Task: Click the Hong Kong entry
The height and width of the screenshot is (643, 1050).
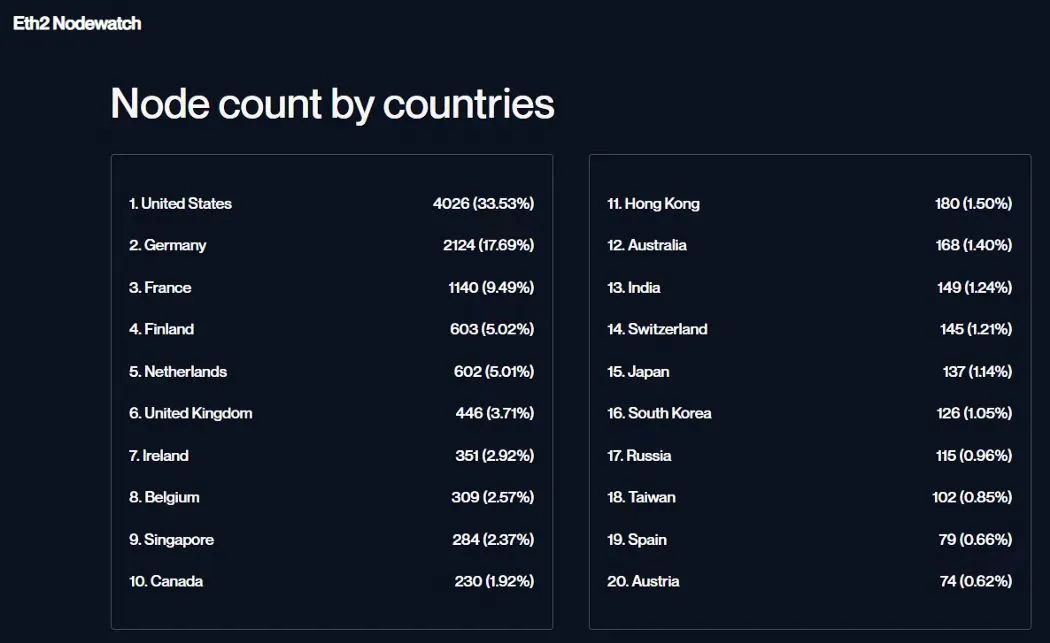Action: click(654, 204)
